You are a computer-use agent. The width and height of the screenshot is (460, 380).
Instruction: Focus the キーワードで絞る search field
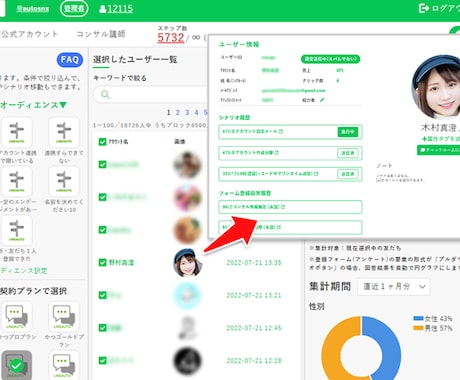pyautogui.click(x=151, y=95)
